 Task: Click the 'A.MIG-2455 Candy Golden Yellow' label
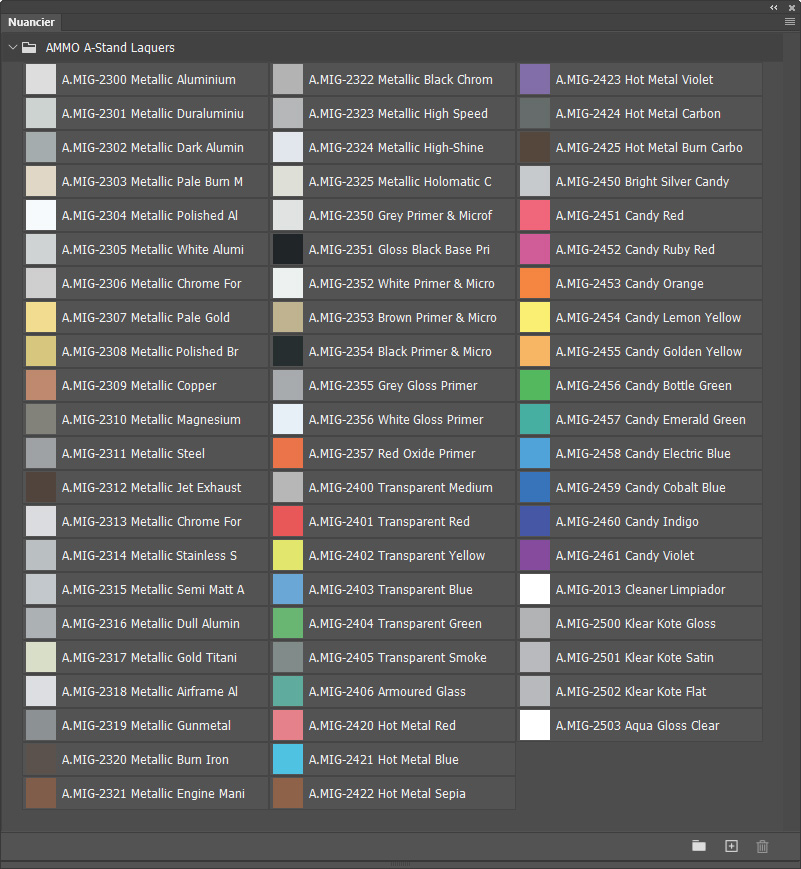click(x=649, y=351)
